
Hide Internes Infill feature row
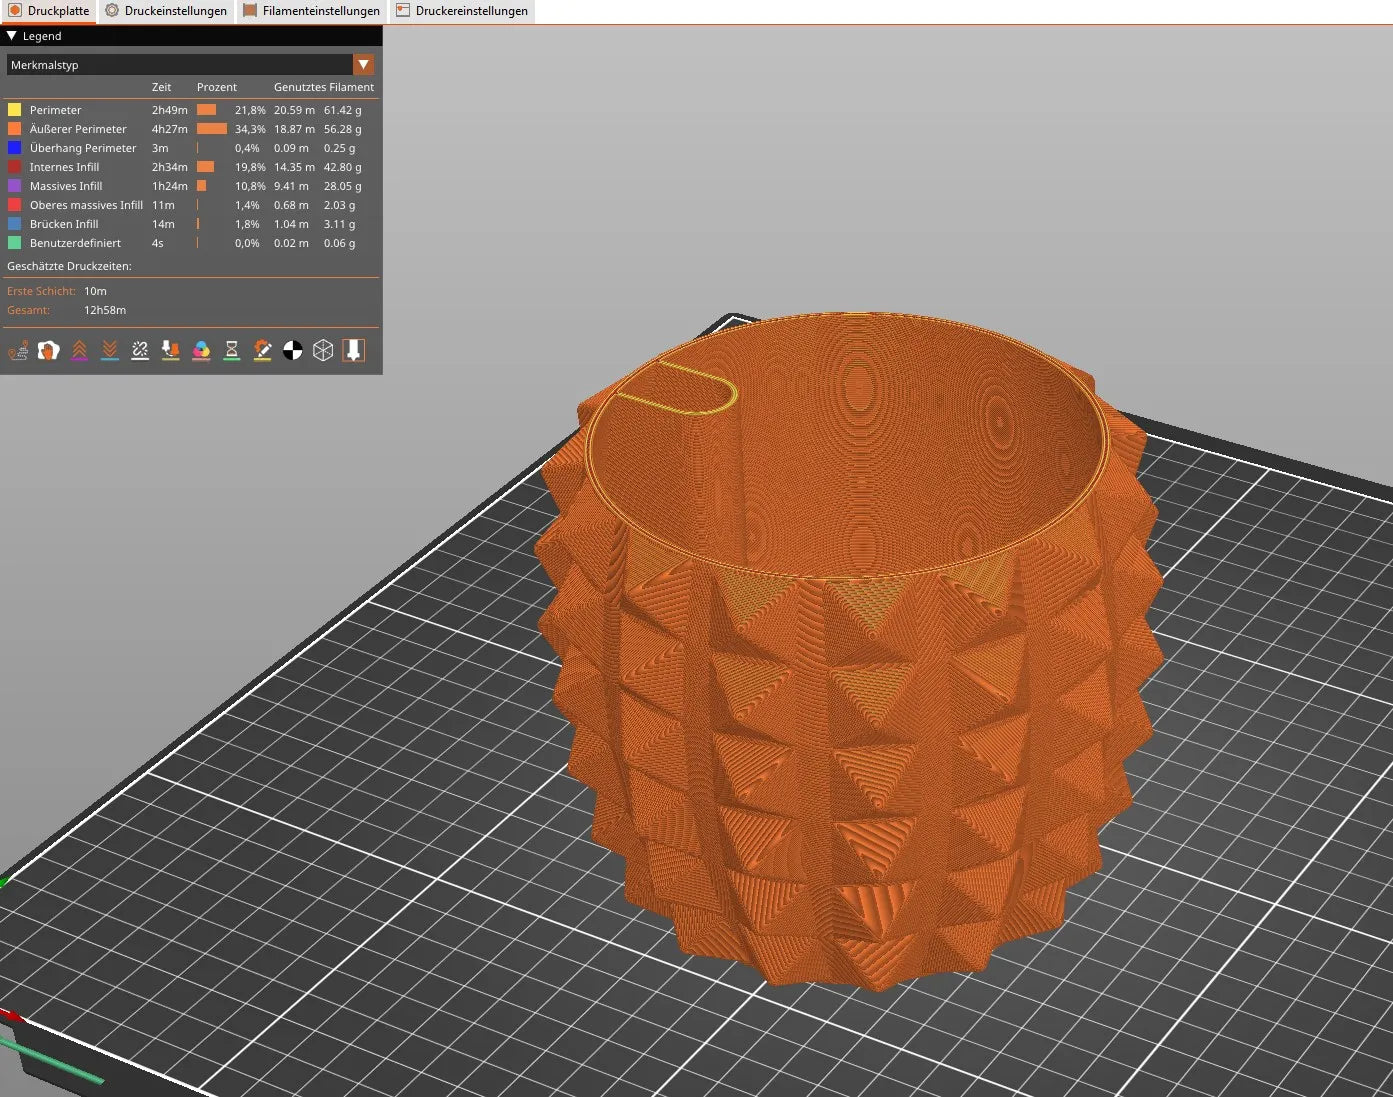click(x=190, y=167)
